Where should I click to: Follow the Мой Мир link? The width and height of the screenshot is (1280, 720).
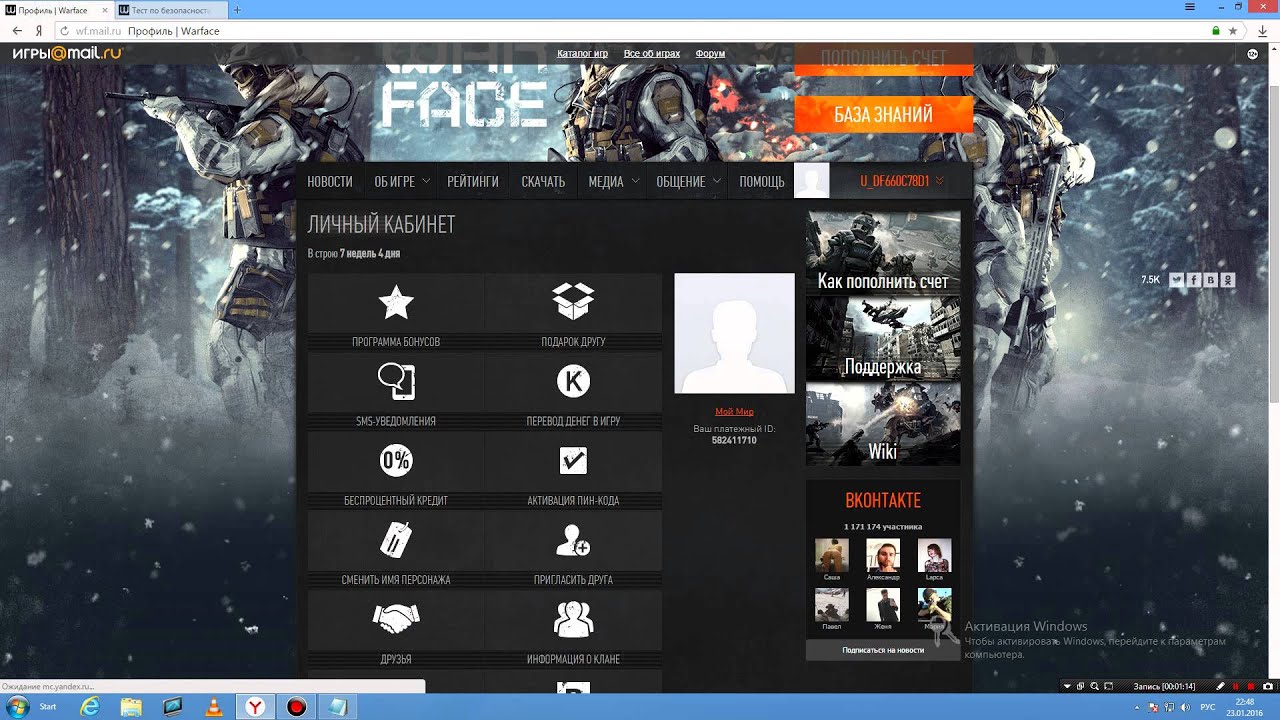[x=734, y=411]
